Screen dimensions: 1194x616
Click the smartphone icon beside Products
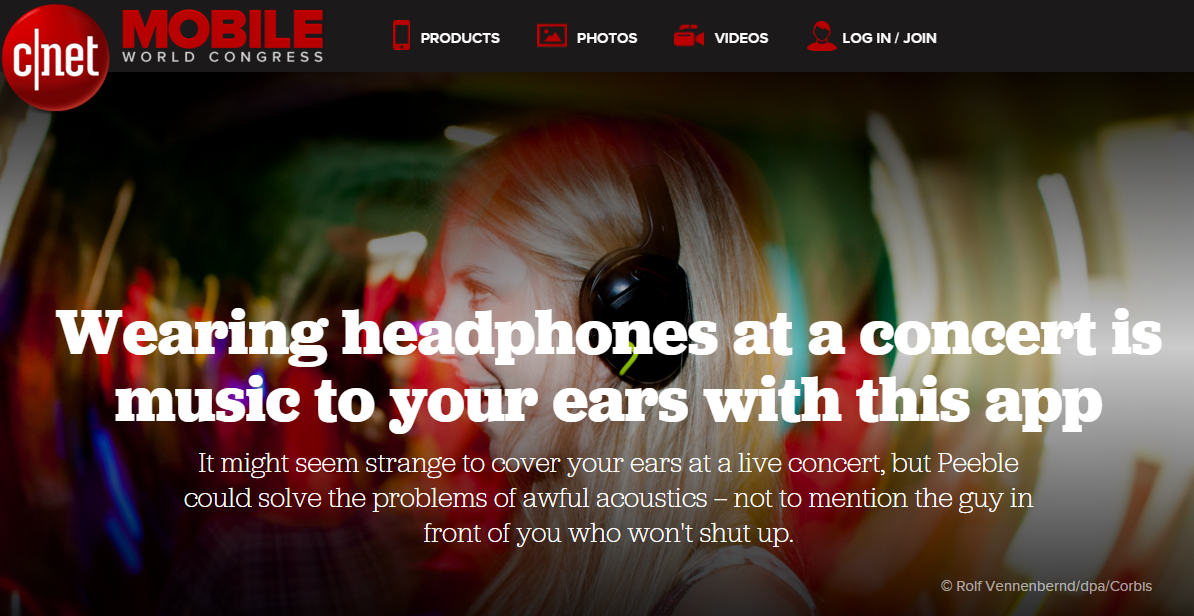click(x=401, y=36)
